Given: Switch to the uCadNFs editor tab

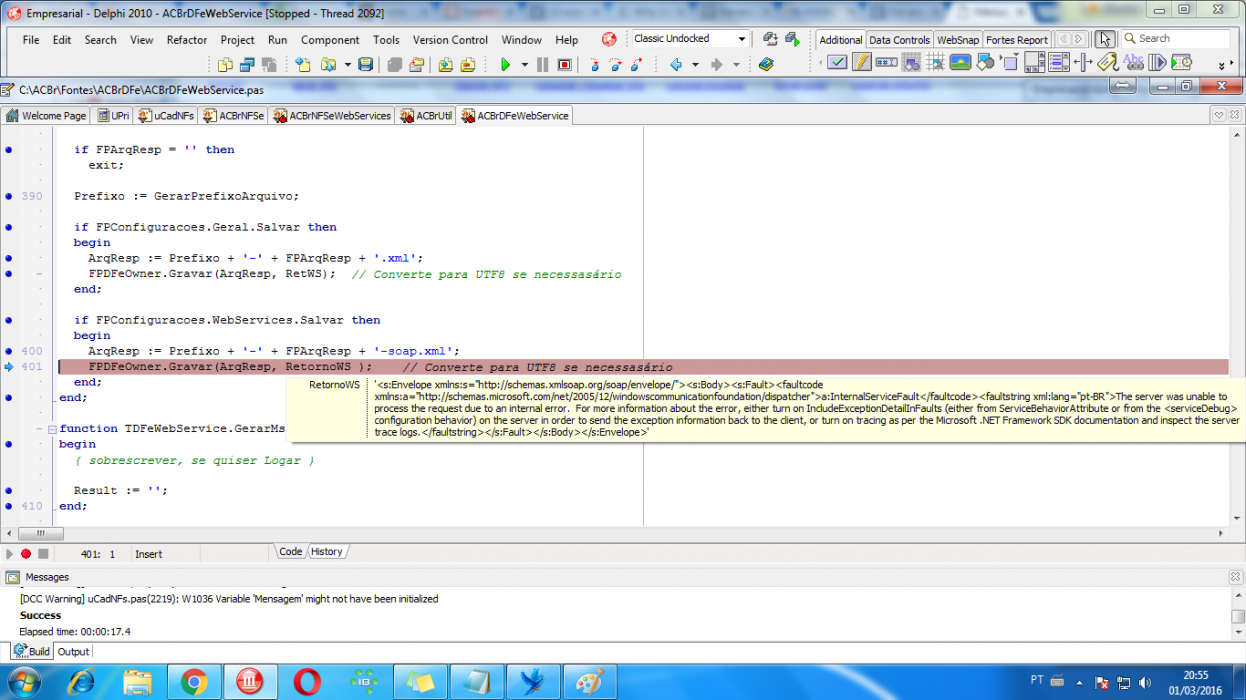Looking at the screenshot, I should tap(165, 116).
